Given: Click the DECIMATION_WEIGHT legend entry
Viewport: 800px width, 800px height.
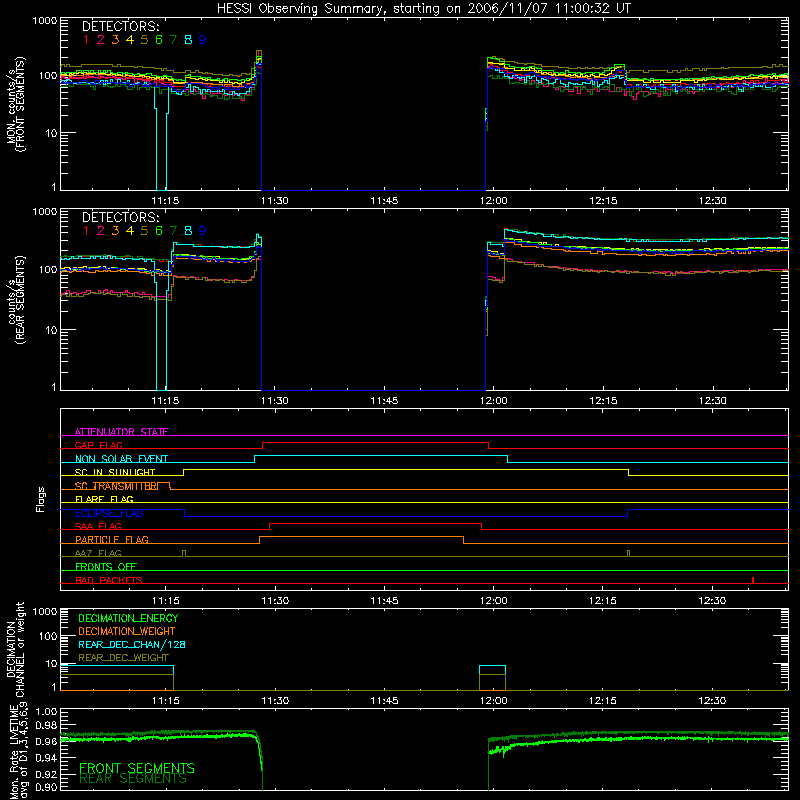Looking at the screenshot, I should pyautogui.click(x=127, y=631).
